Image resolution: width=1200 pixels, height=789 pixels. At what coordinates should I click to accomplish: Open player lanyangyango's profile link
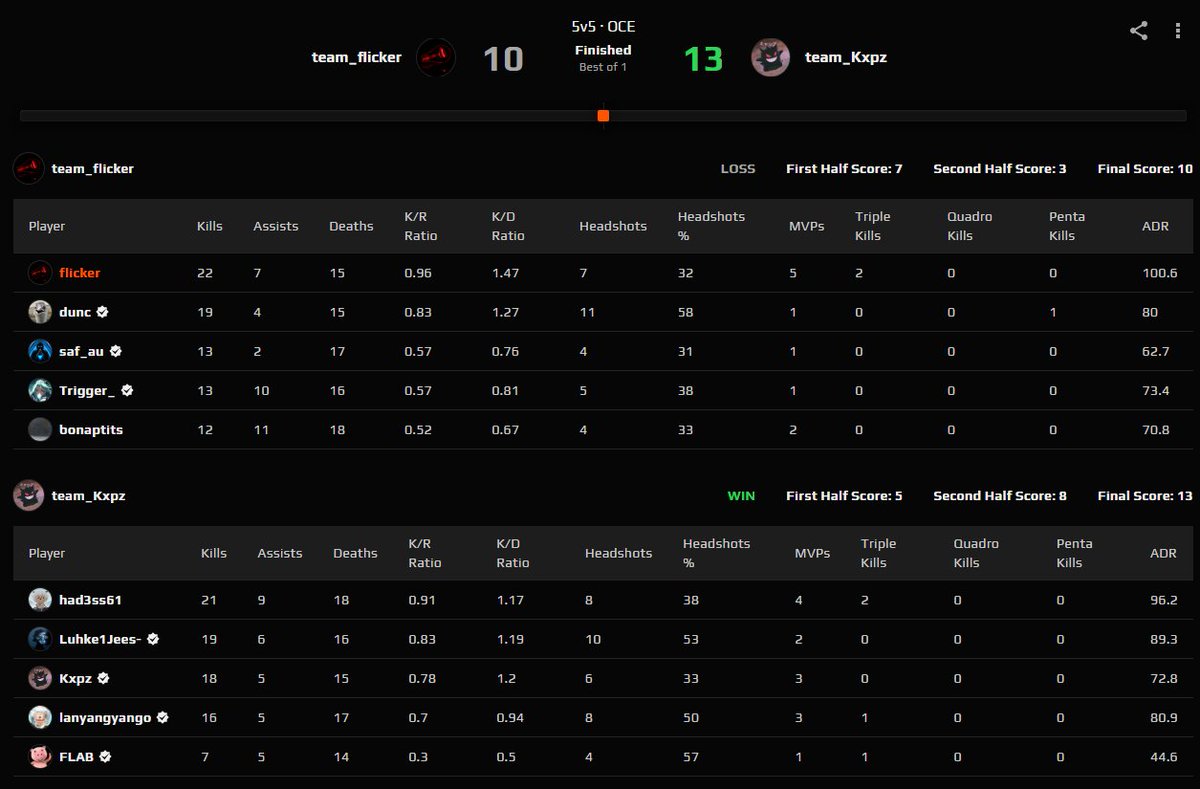(105, 717)
